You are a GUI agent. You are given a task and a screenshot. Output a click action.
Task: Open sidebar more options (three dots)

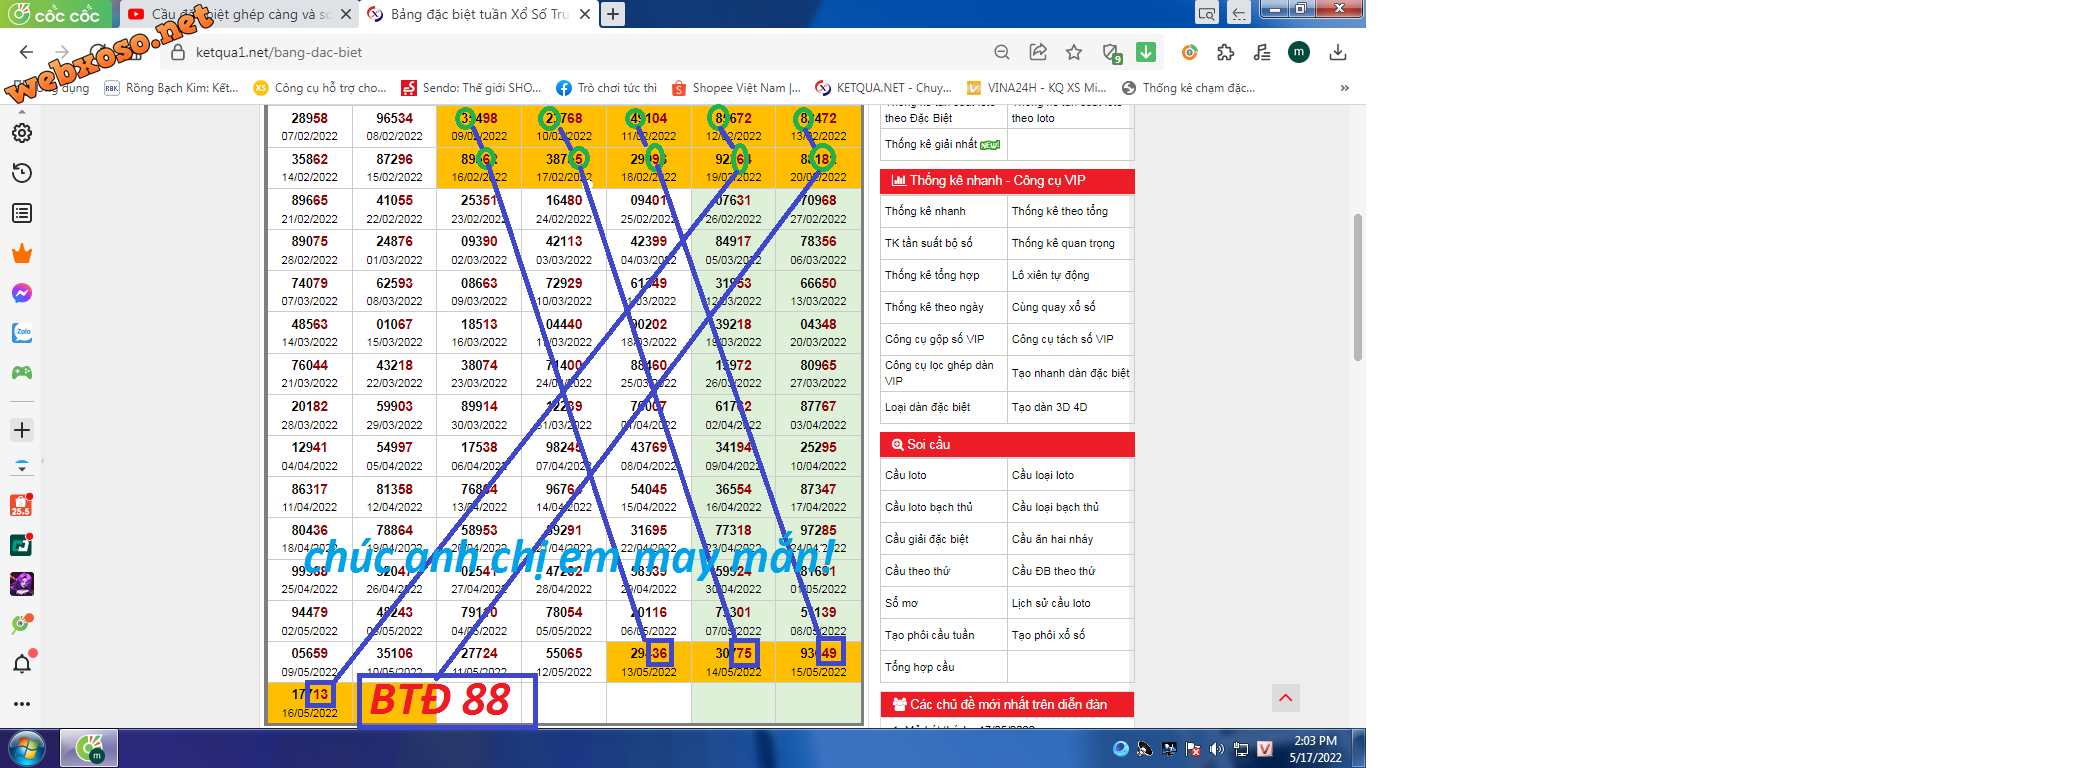click(21, 704)
